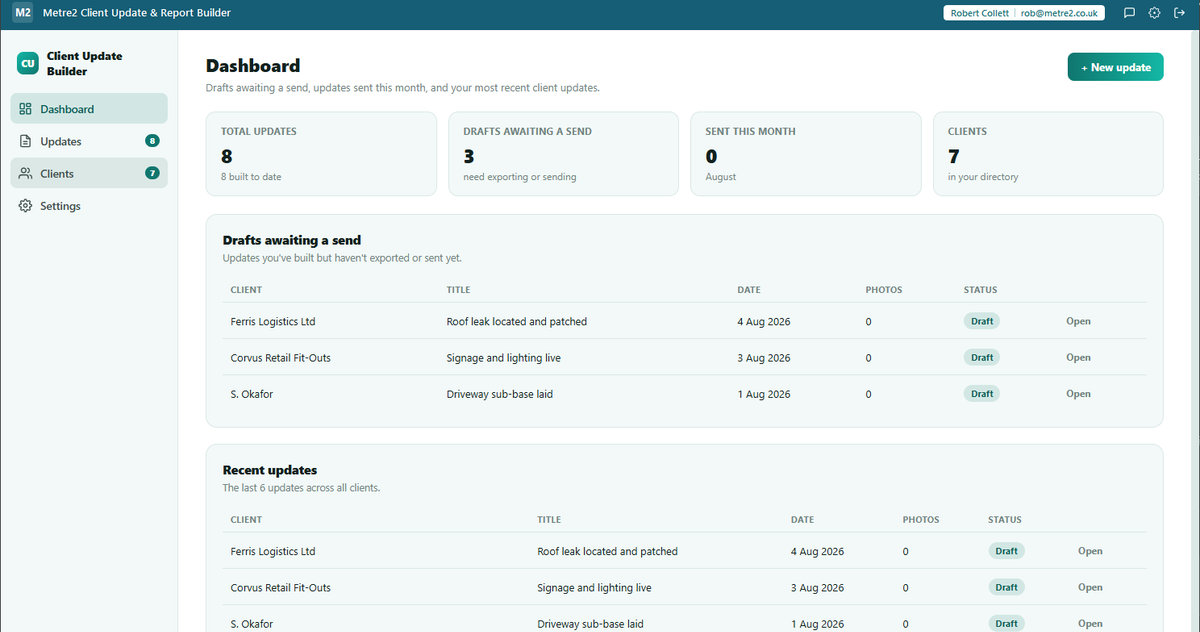Click the CLIENT column header in Drafts awaiting
The height and width of the screenshot is (632, 1200).
[246, 290]
